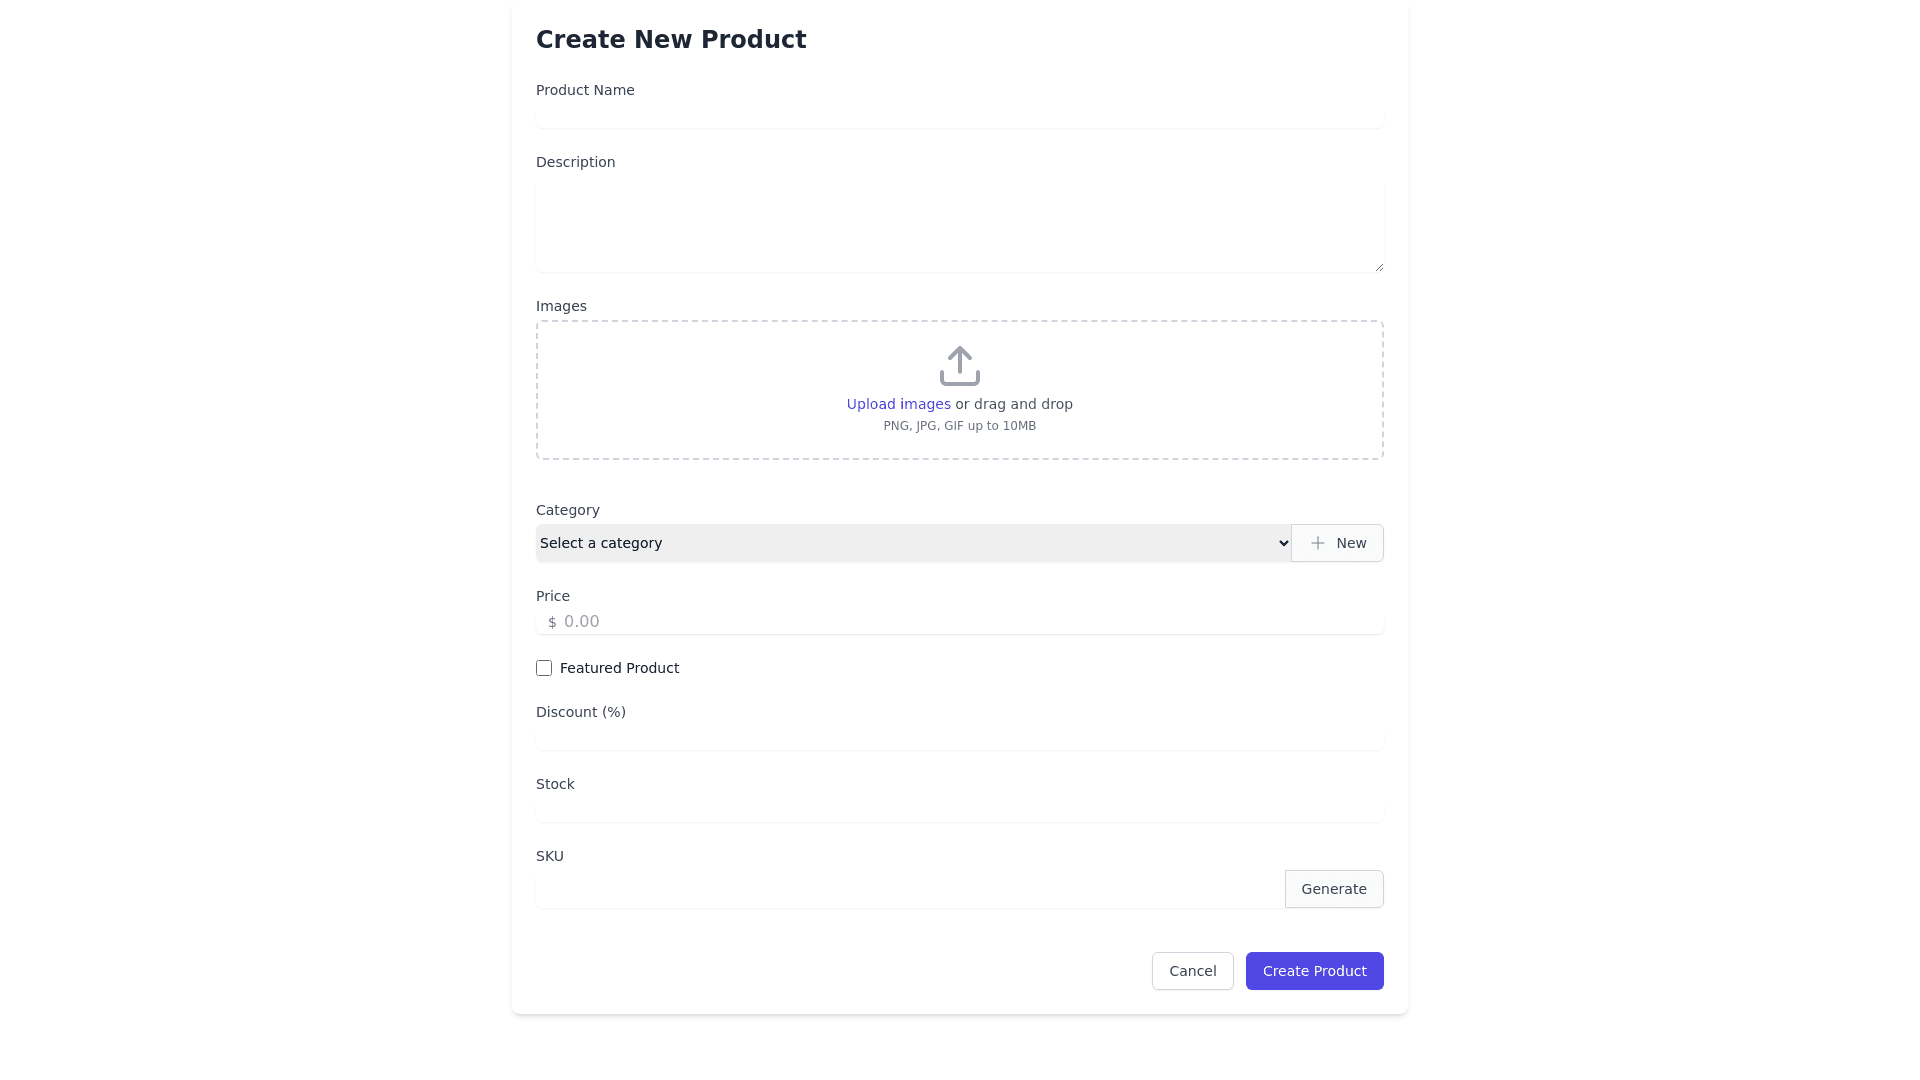The width and height of the screenshot is (1920, 1080).
Task: Click the Featured Product label text
Action: 619,668
